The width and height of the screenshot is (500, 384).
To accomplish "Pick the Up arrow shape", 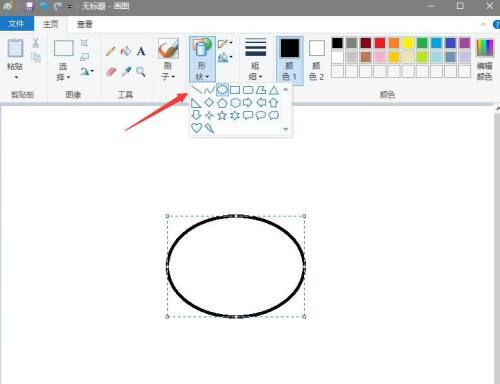I will (x=274, y=103).
